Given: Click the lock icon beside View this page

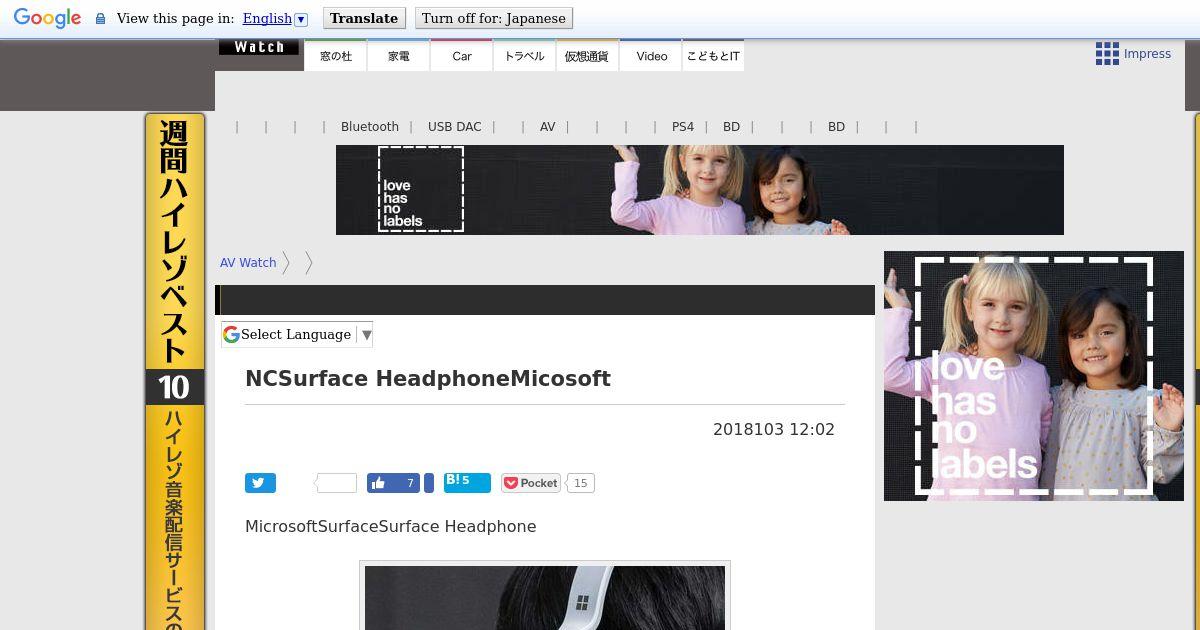Looking at the screenshot, I should (100, 18).
